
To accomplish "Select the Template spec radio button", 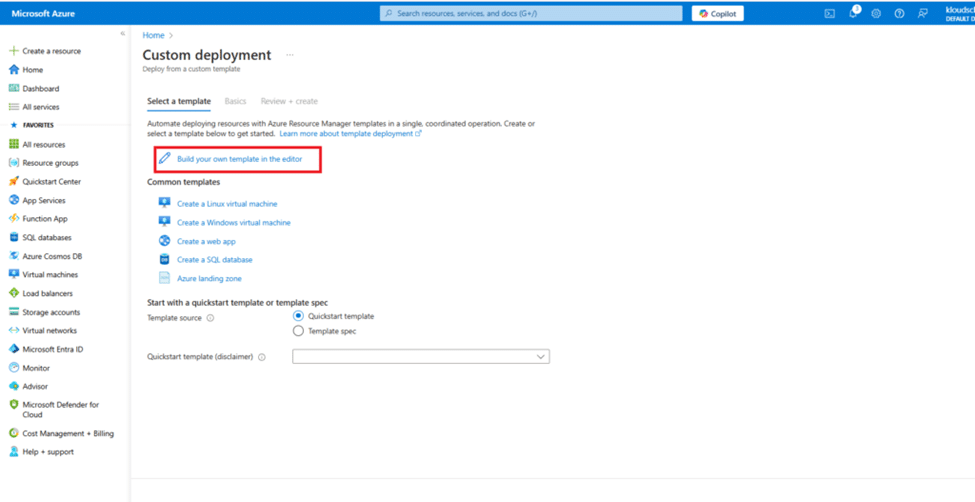I will click(298, 331).
